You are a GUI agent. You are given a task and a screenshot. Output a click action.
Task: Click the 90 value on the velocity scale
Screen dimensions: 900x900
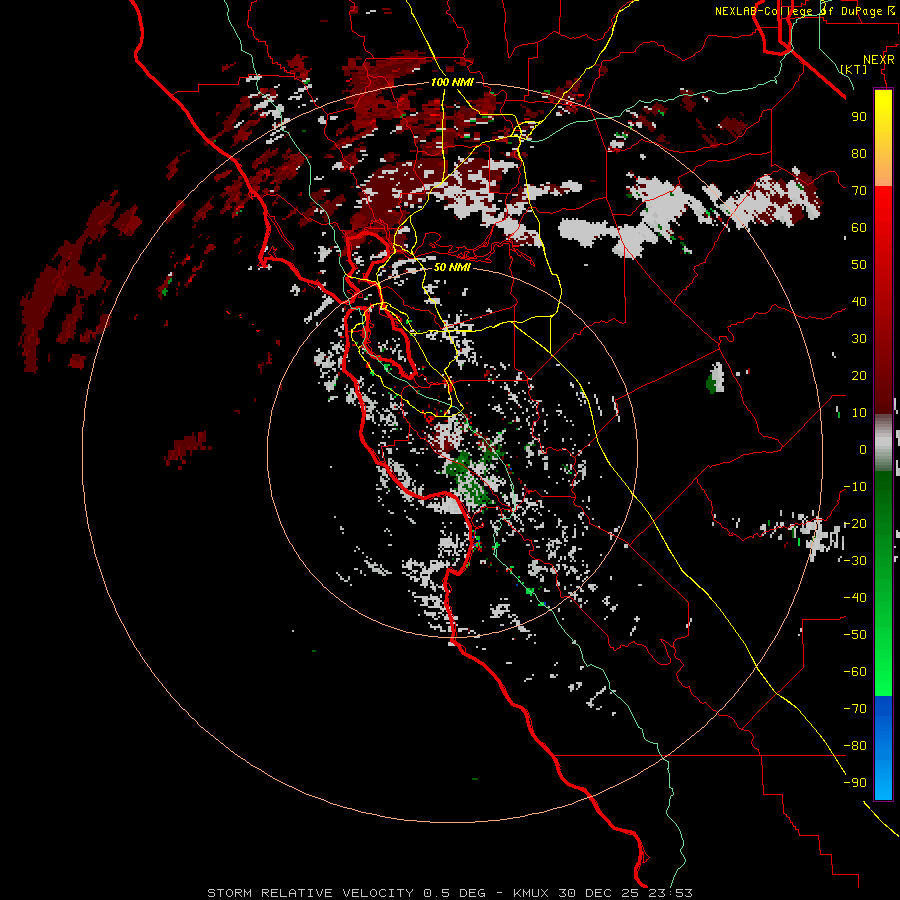tap(859, 117)
